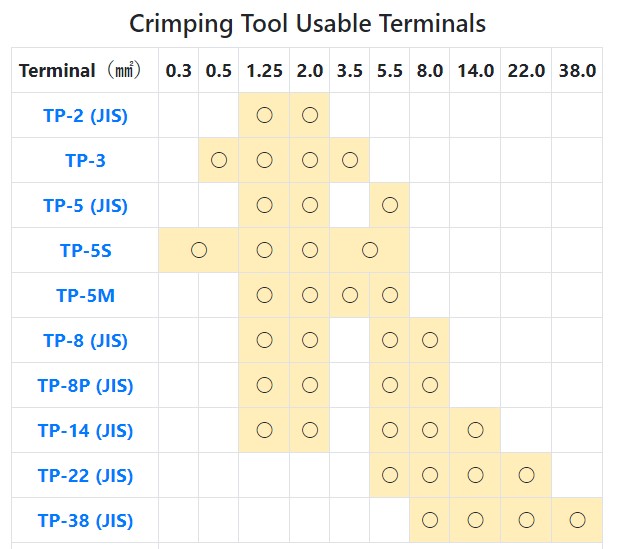
Task: Click the TP-5M row circle under 3.5
Action: 349,295
